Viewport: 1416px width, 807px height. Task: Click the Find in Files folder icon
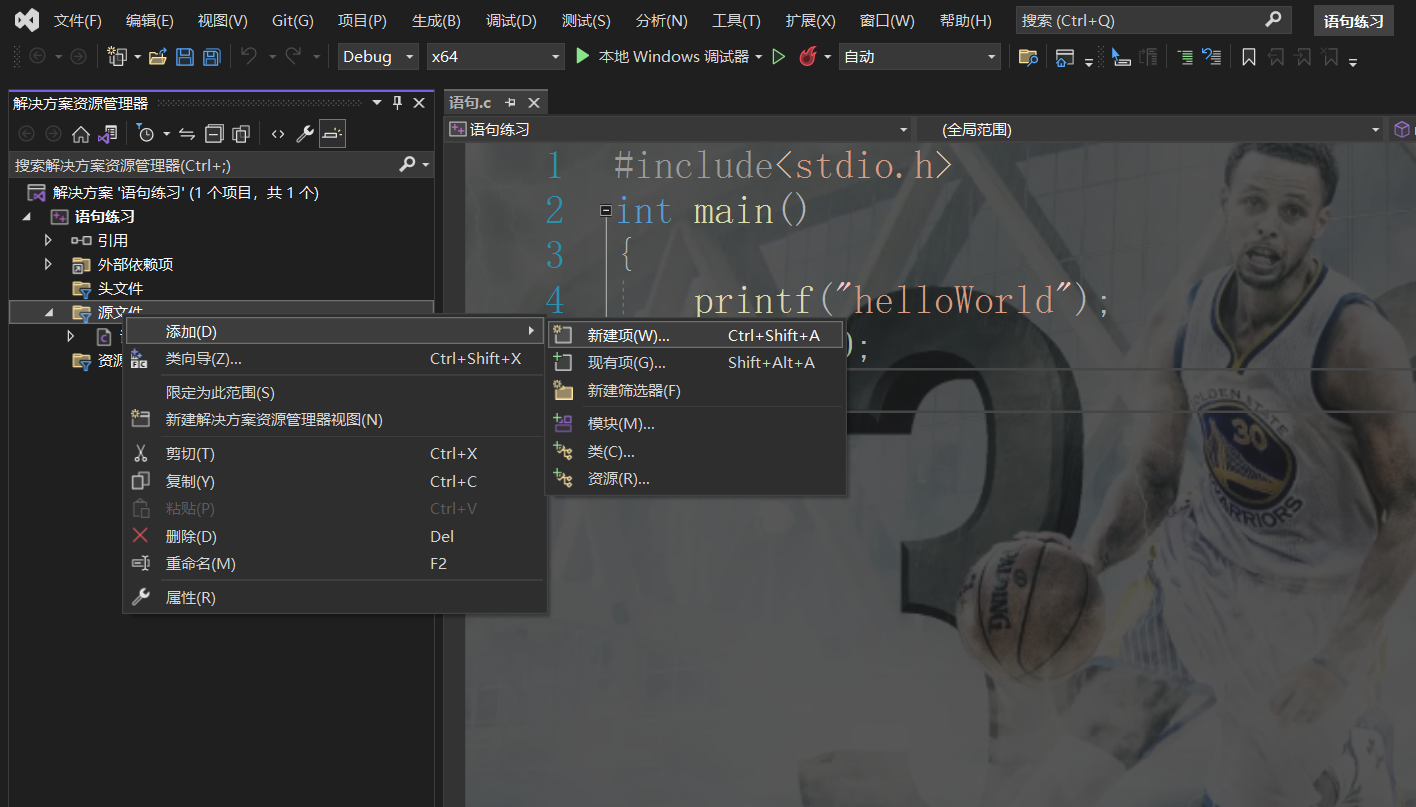[x=1027, y=57]
